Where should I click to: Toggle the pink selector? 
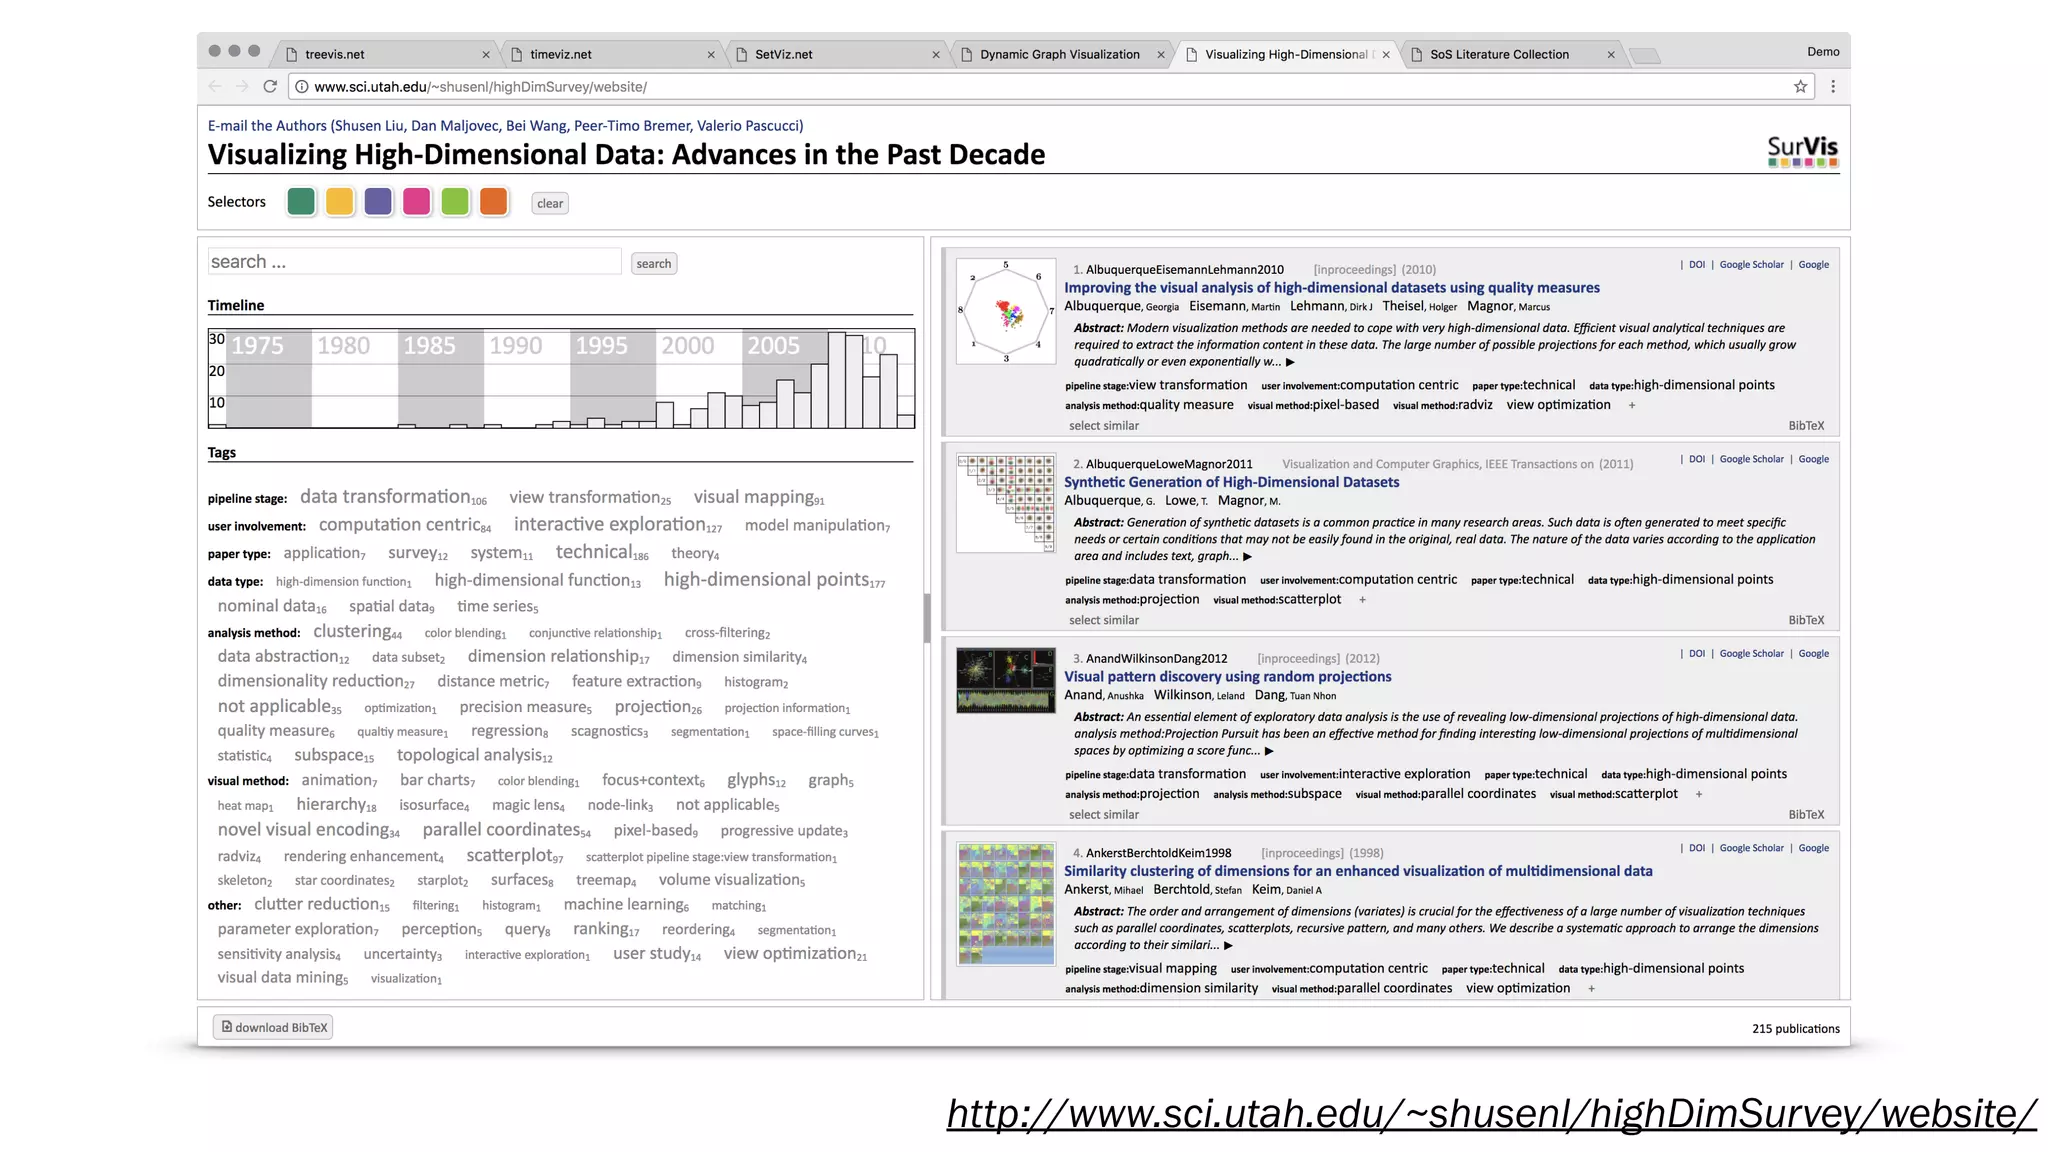[x=417, y=202]
